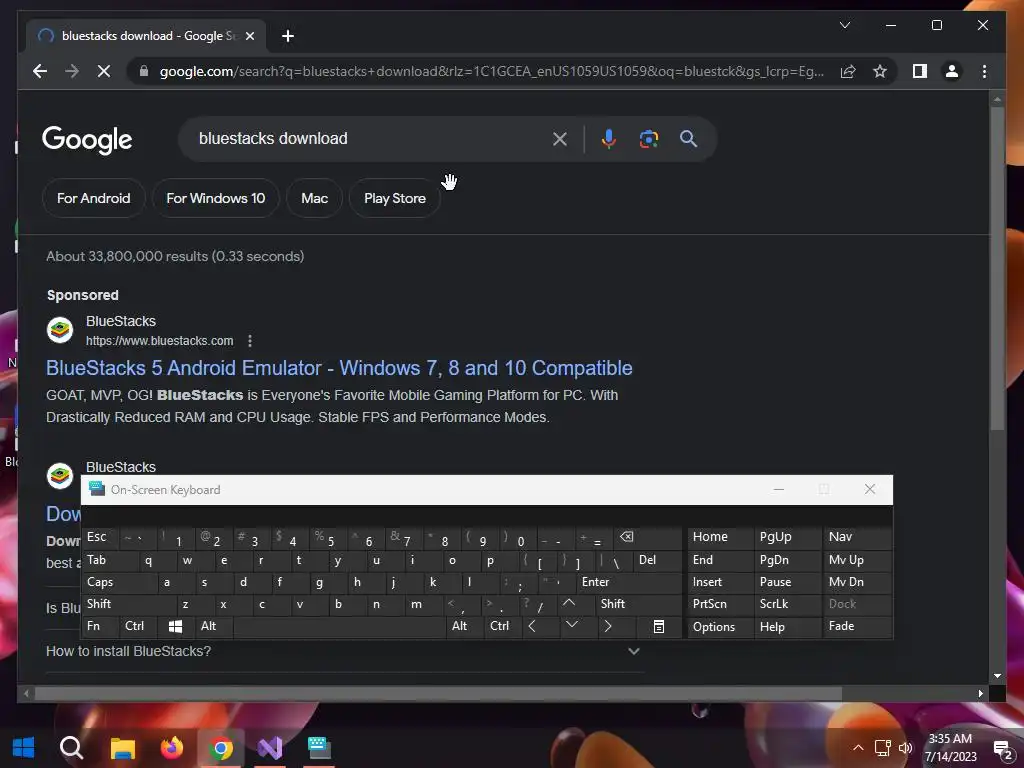1024x768 pixels.
Task: Open the Chrome profile menu
Action: 952,71
